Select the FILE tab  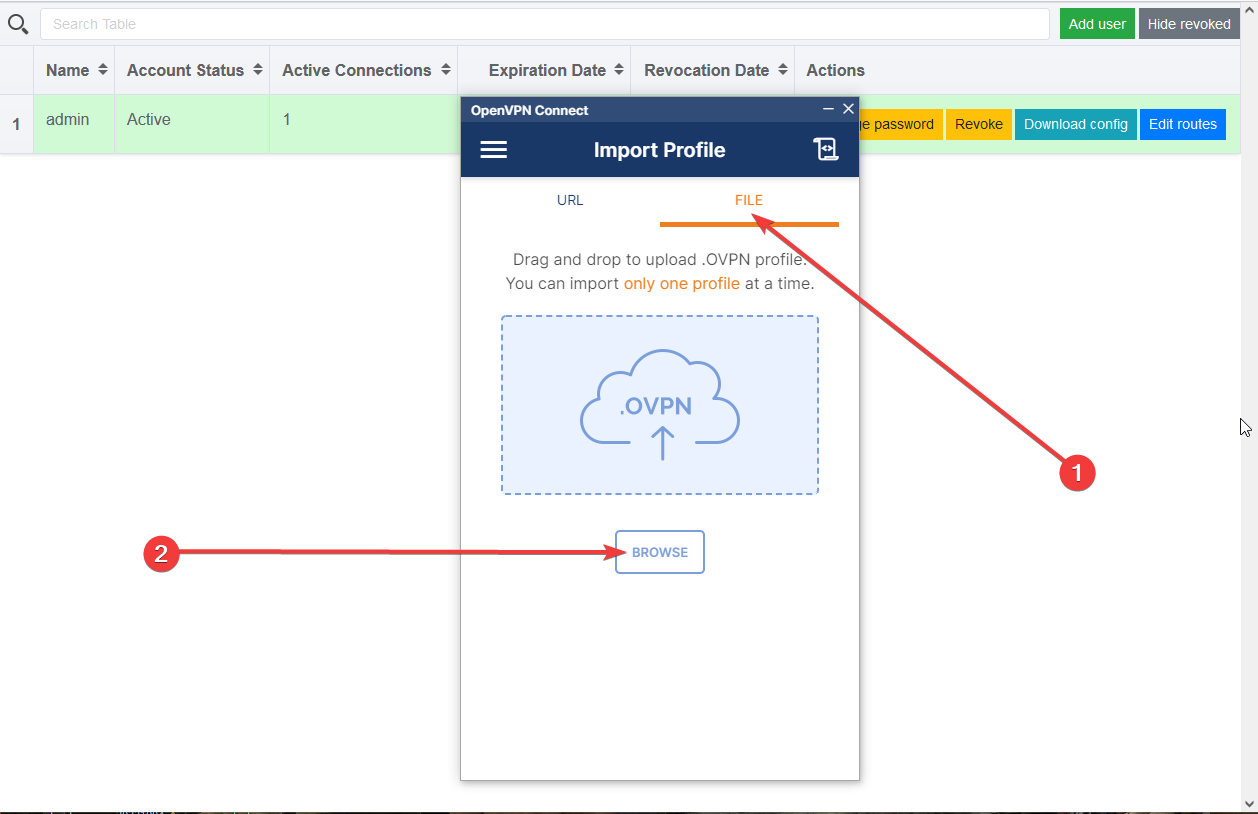point(749,200)
